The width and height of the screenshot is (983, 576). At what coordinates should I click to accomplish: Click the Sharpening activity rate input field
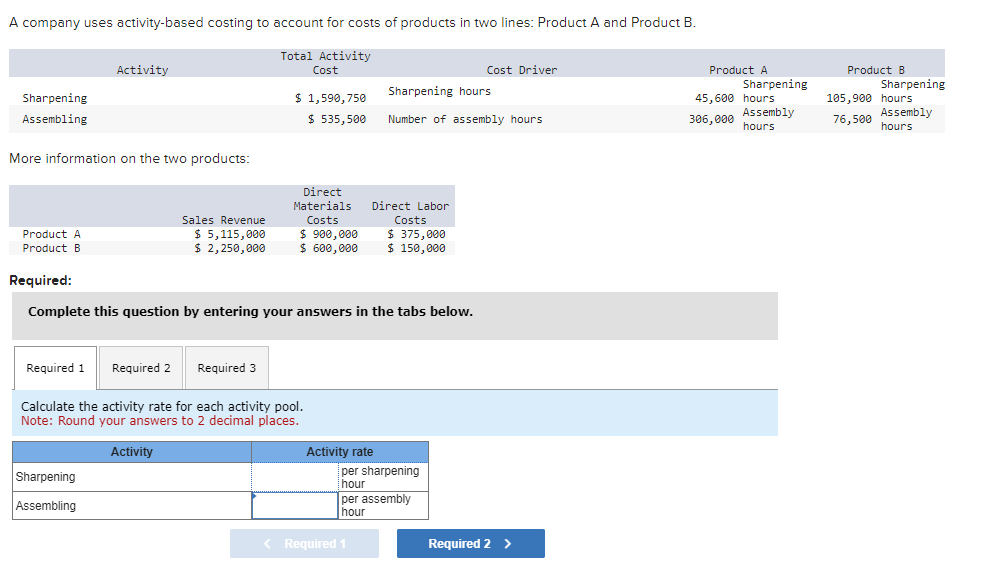295,477
